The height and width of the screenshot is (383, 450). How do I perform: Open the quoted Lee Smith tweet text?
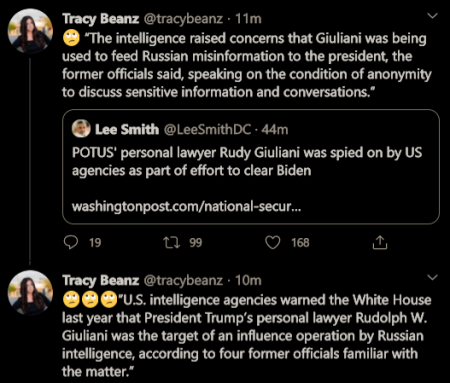247,162
